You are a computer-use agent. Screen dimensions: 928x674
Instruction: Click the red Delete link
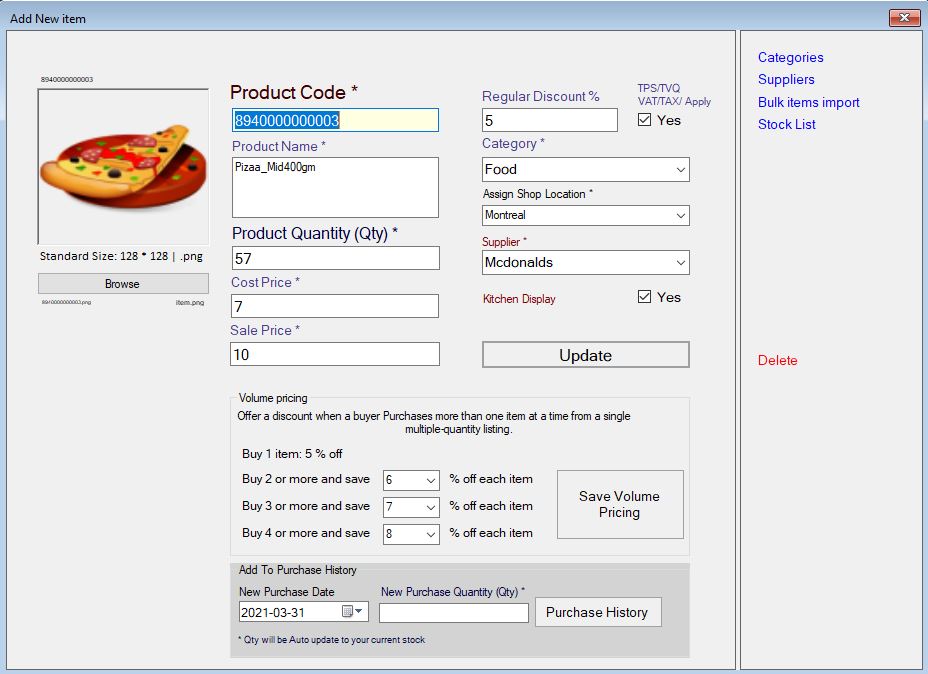point(778,360)
